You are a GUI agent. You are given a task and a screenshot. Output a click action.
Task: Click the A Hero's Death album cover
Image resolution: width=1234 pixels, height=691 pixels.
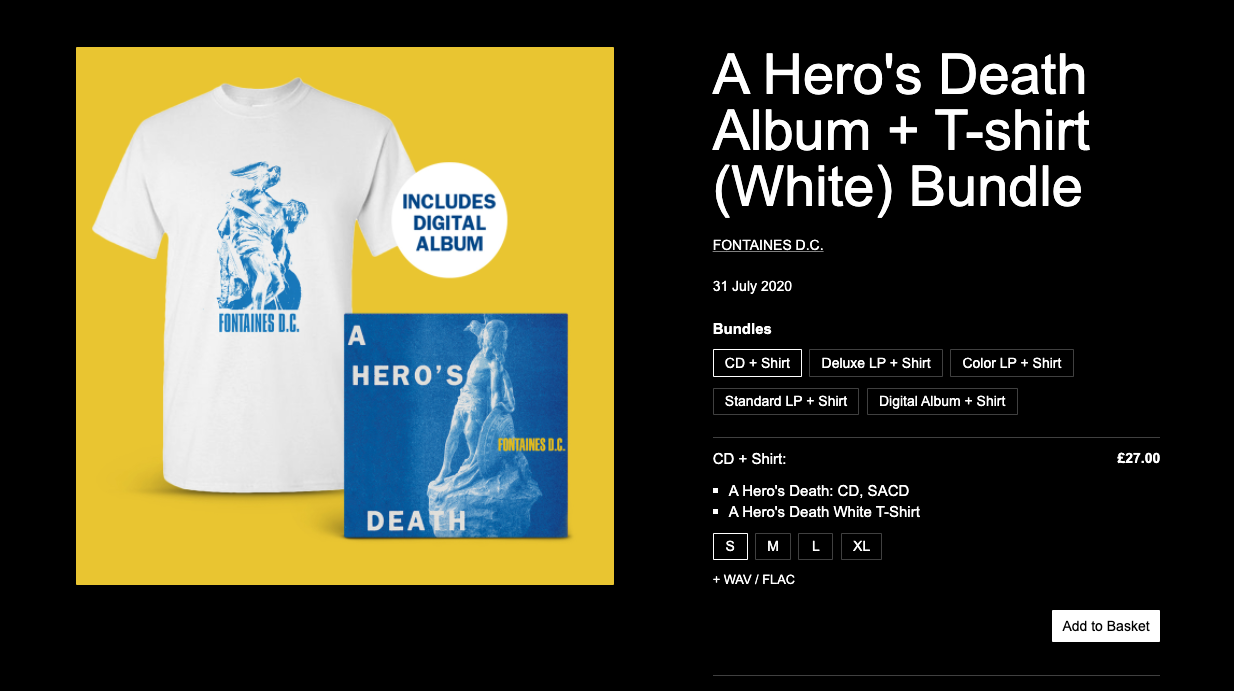pos(456,426)
